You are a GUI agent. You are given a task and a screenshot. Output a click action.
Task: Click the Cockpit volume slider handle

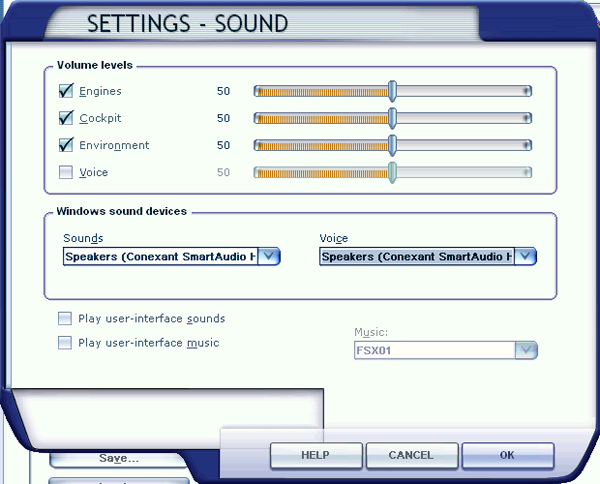click(392, 118)
